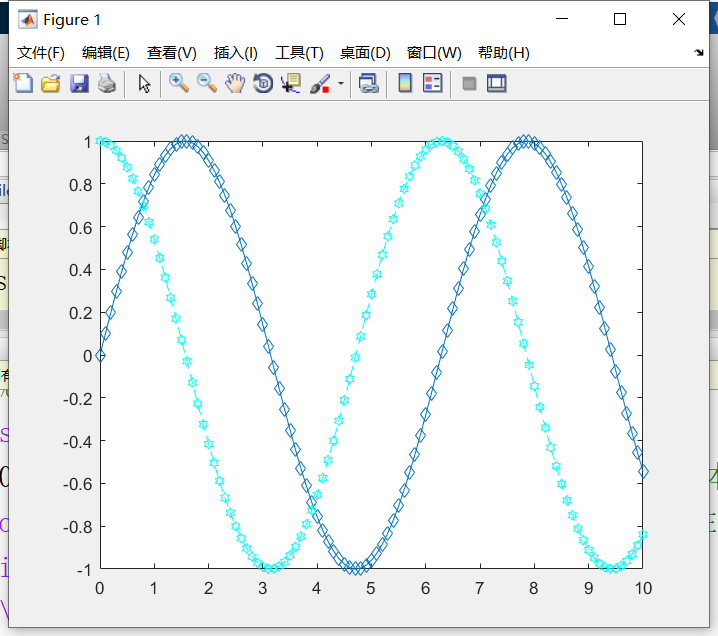Activate the Pan hand tool
718x636 pixels.
[235, 83]
